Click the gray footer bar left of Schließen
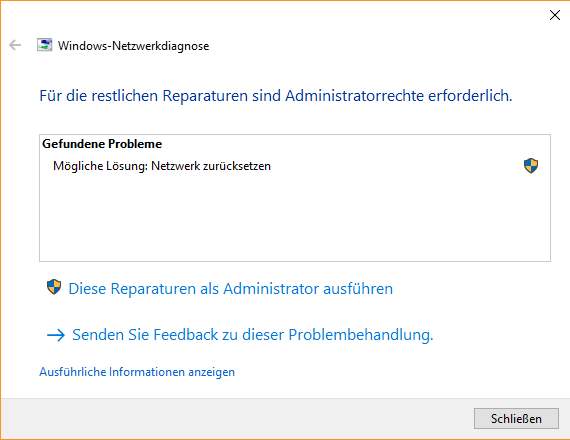Image resolution: width=570 pixels, height=440 pixels. (x=236, y=419)
